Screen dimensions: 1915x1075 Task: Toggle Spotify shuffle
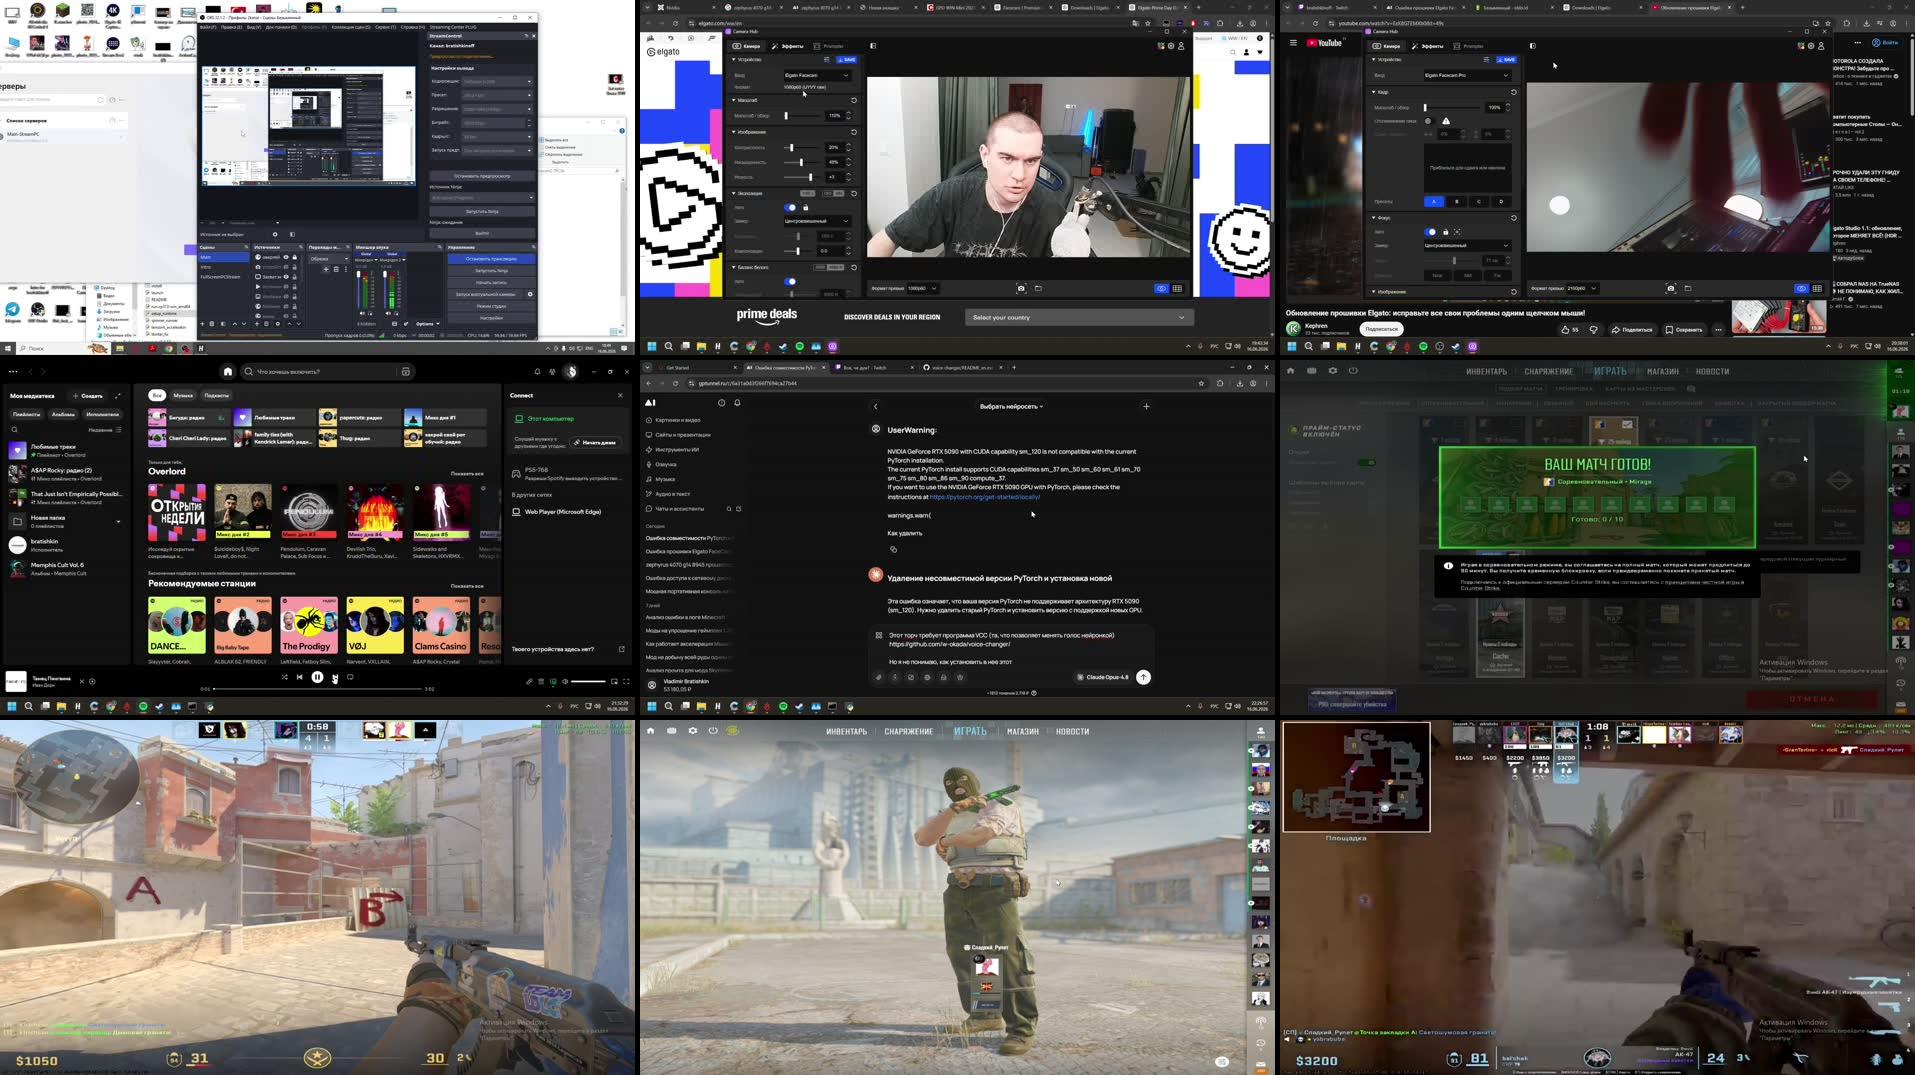pyautogui.click(x=284, y=677)
